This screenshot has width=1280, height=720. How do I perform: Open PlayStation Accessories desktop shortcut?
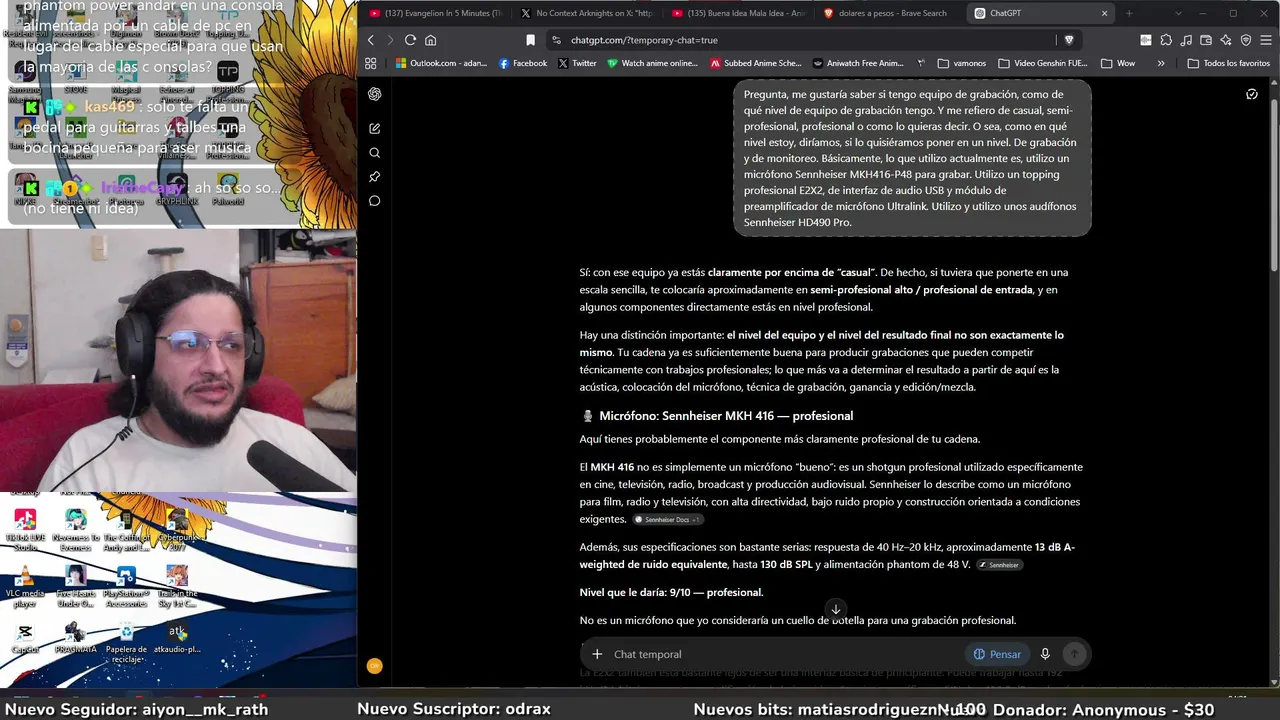point(126,586)
